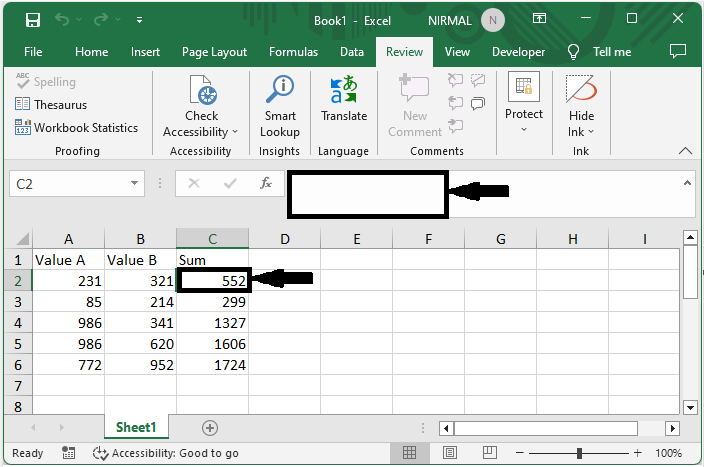This screenshot has width=704, height=467.
Task: Select cell C4 containing 1327
Action: tap(212, 323)
